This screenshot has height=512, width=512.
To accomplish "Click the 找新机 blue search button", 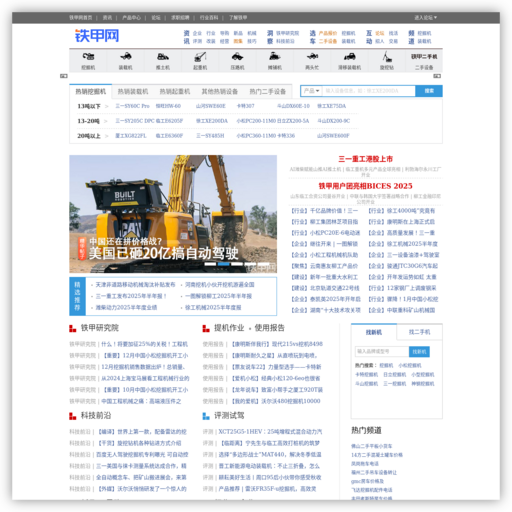I will 419,351.
